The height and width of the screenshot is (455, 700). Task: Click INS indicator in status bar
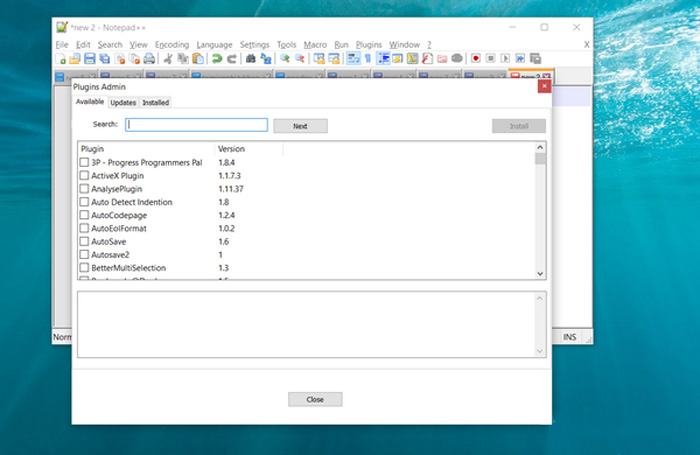[x=569, y=337]
